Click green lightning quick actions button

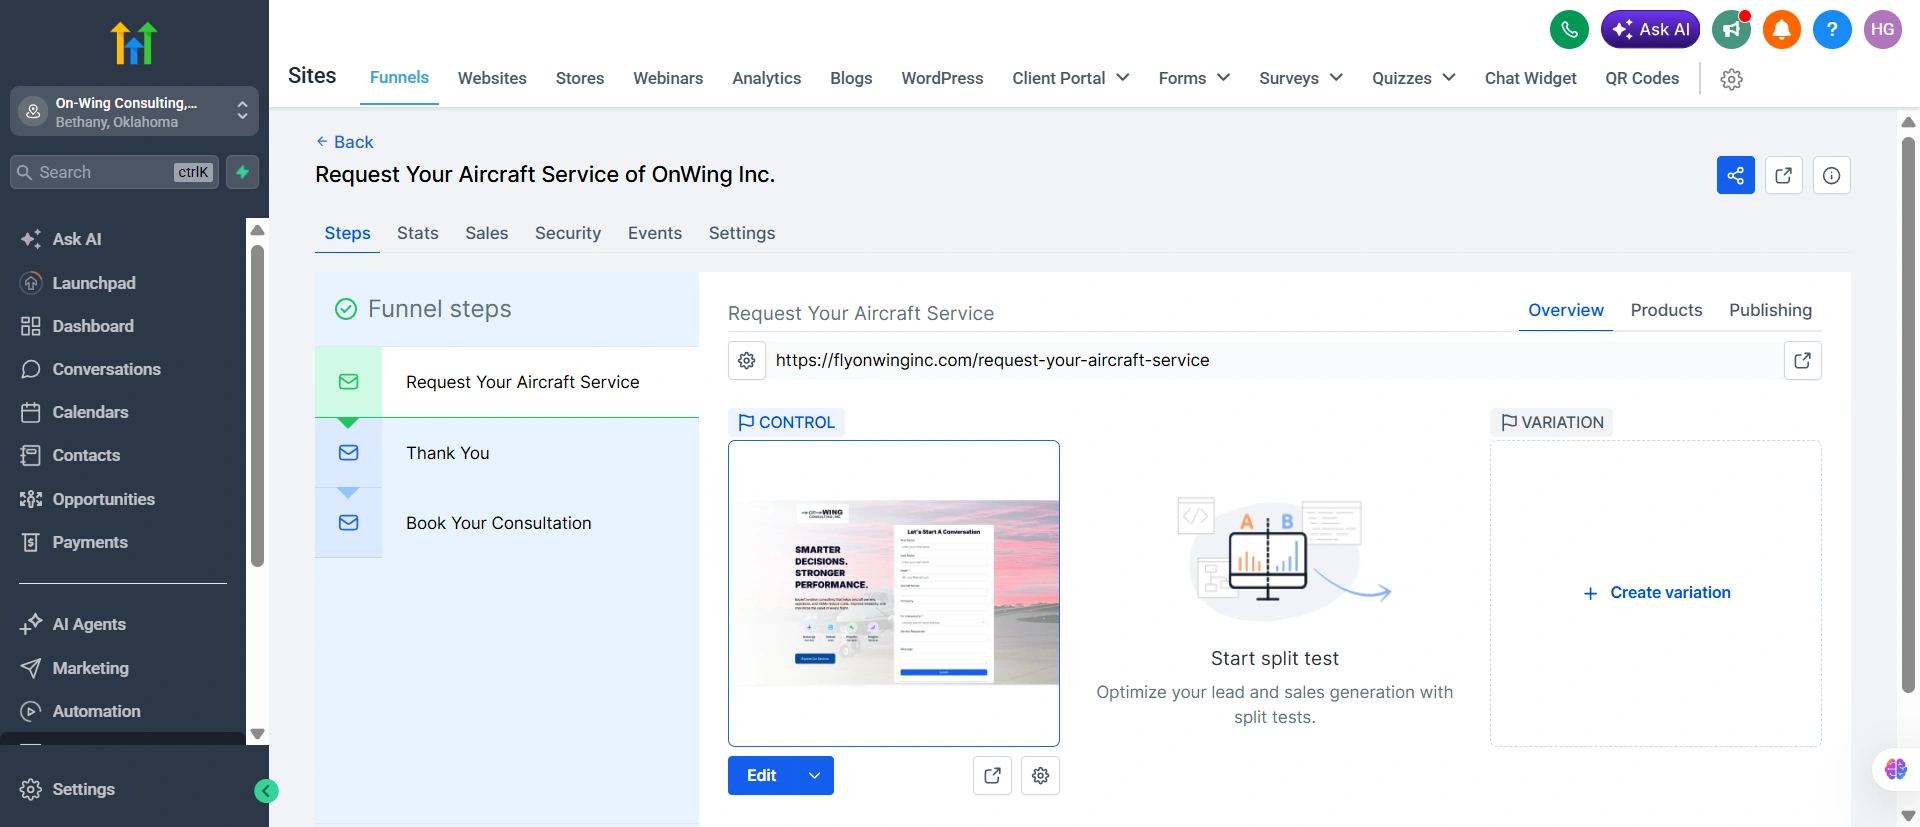point(242,172)
